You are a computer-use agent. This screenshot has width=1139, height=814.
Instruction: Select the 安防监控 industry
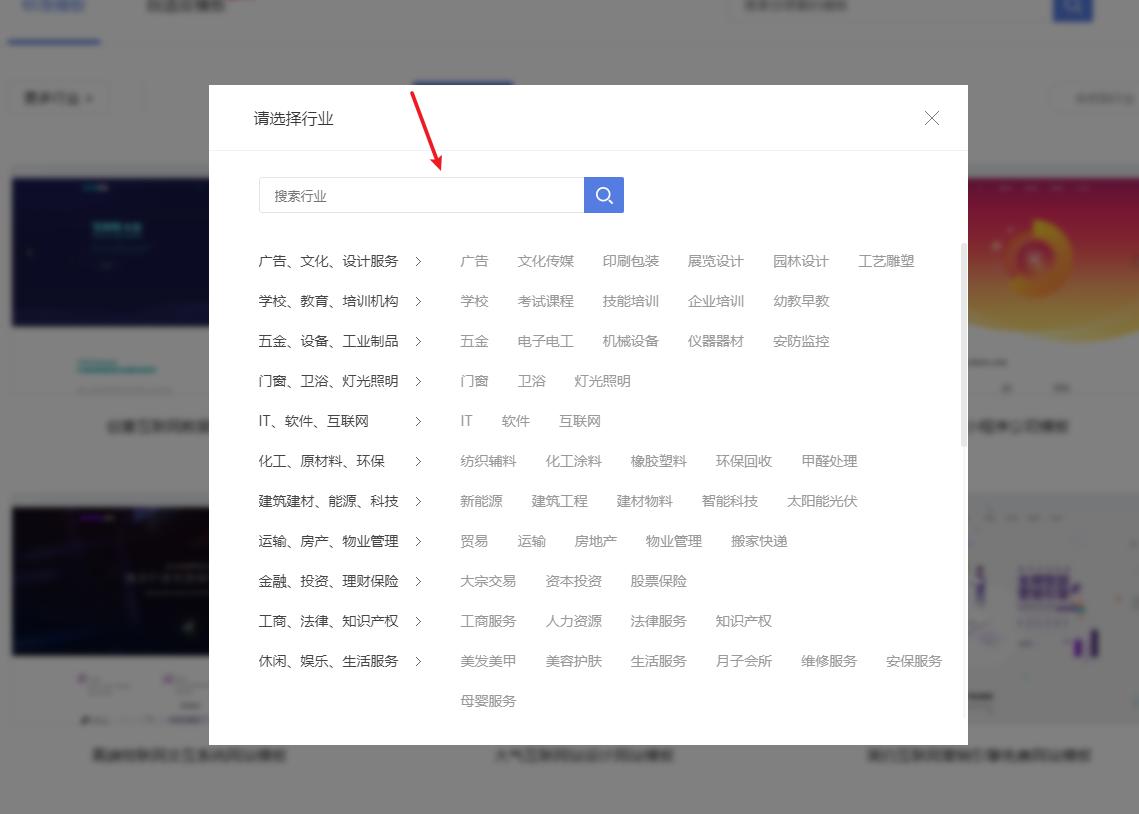801,341
